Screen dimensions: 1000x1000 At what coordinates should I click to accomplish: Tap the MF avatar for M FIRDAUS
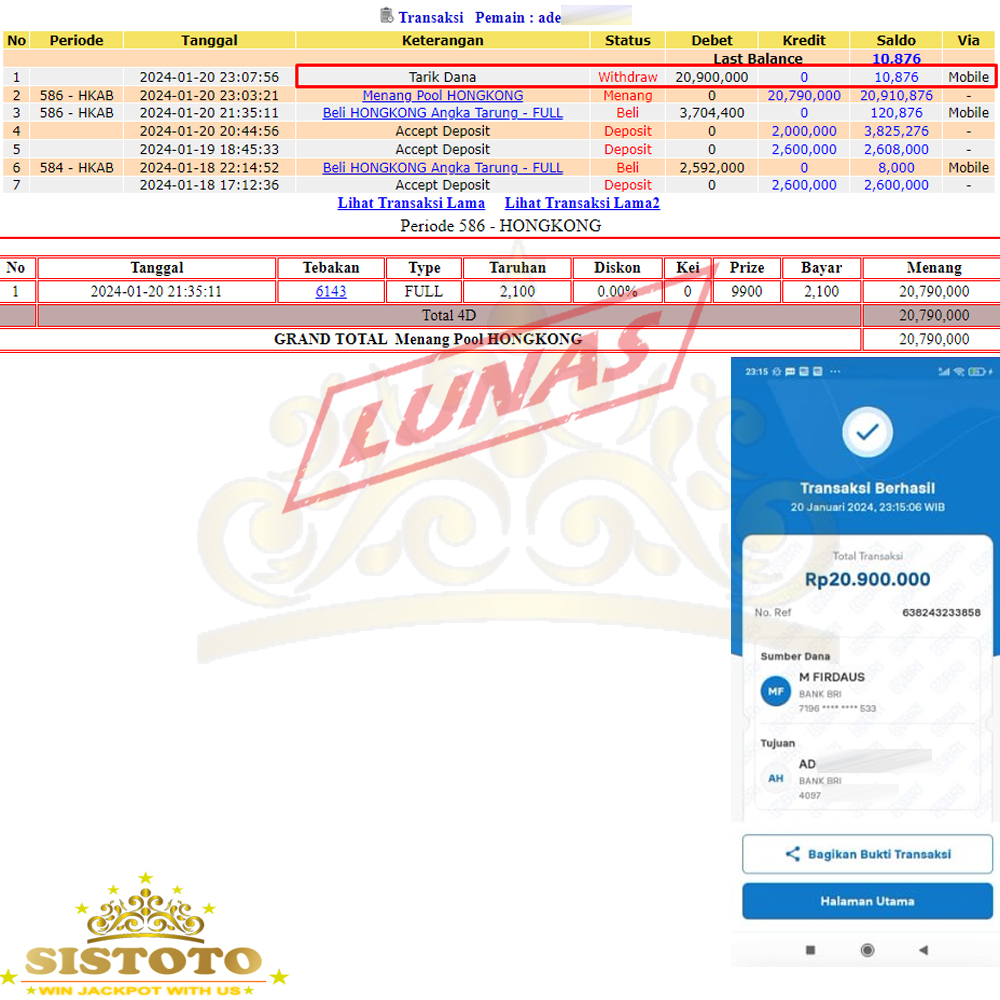point(774,691)
